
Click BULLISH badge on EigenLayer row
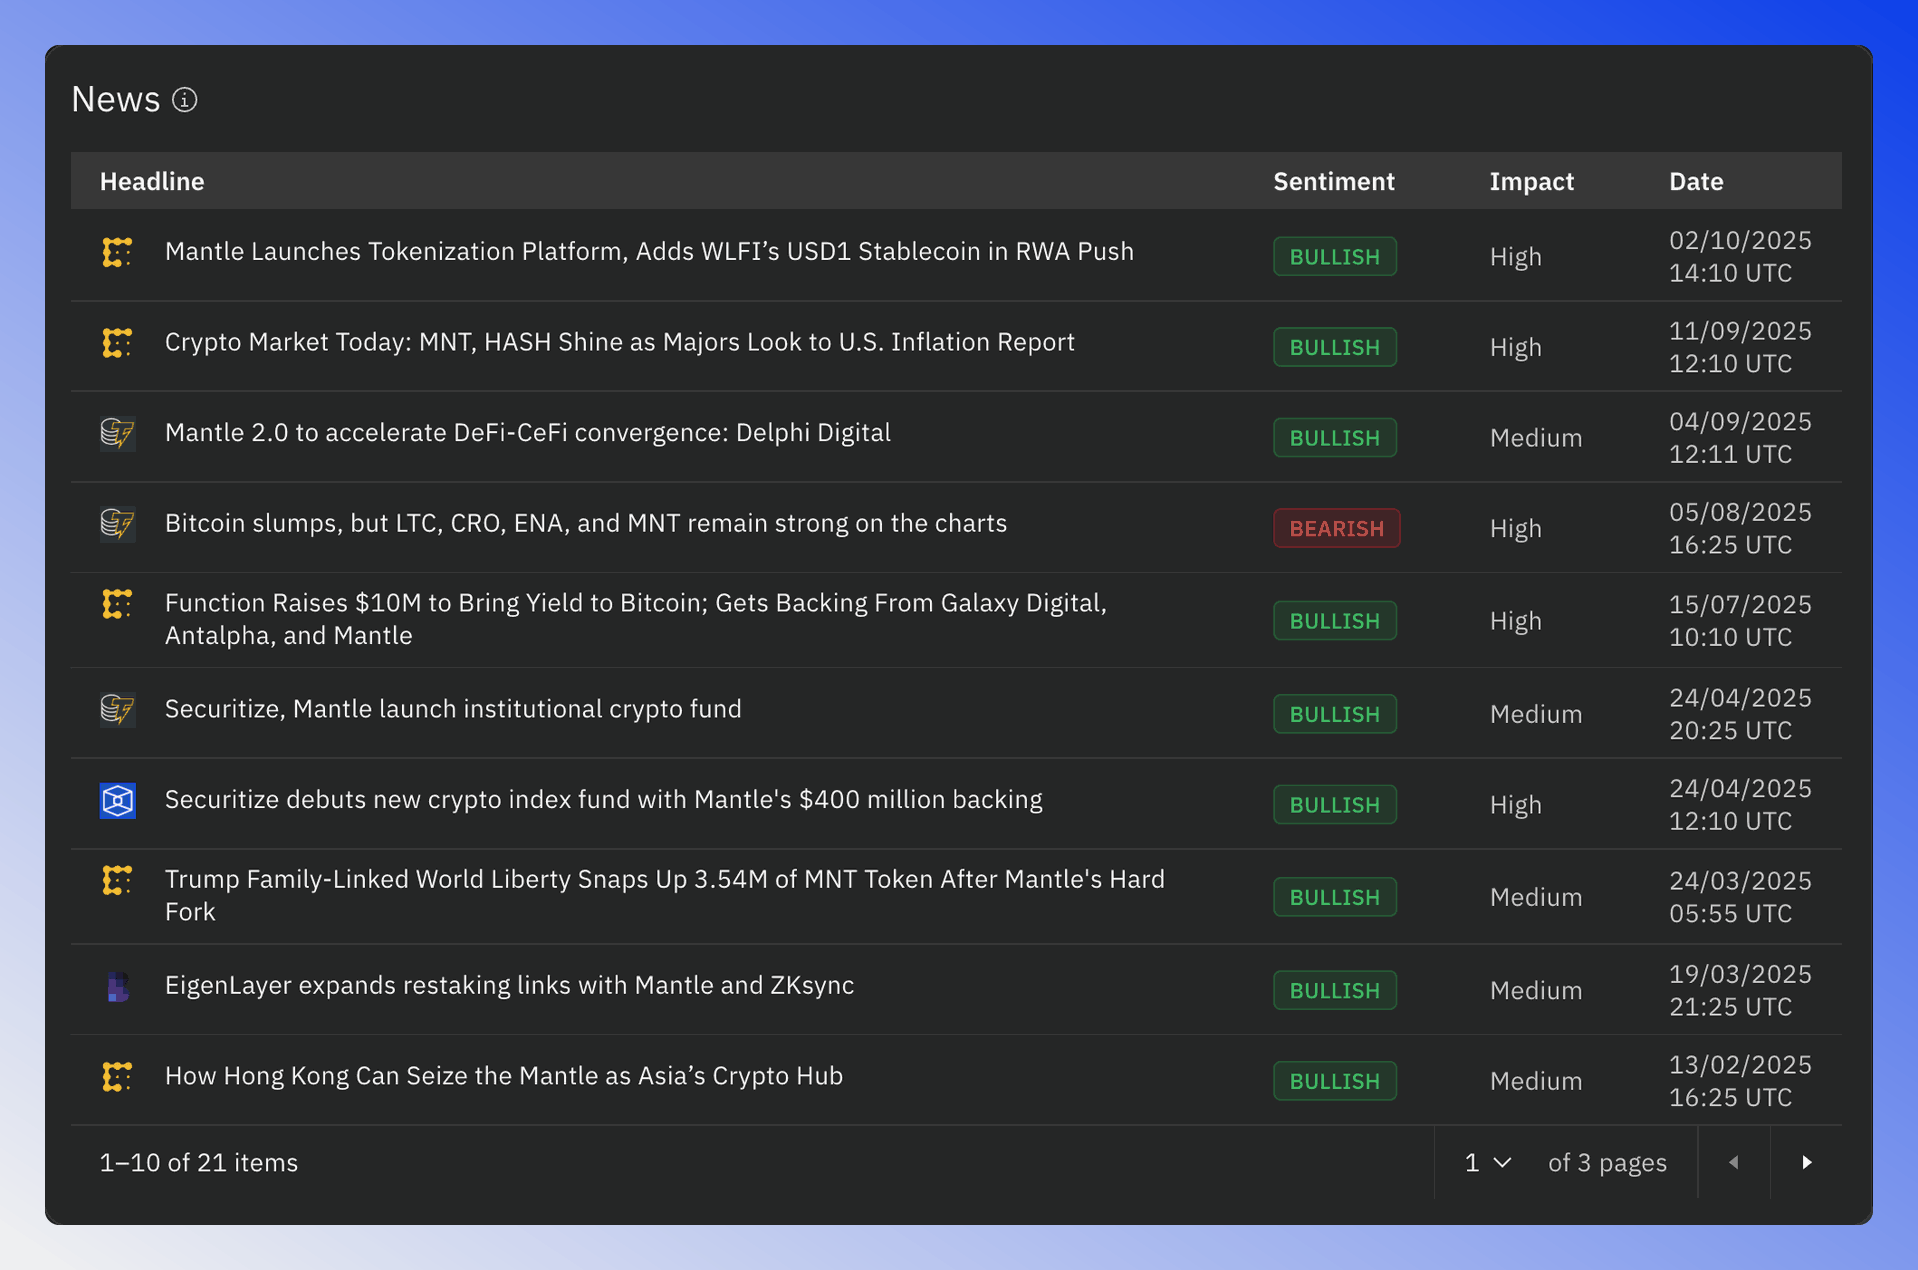[x=1334, y=990]
